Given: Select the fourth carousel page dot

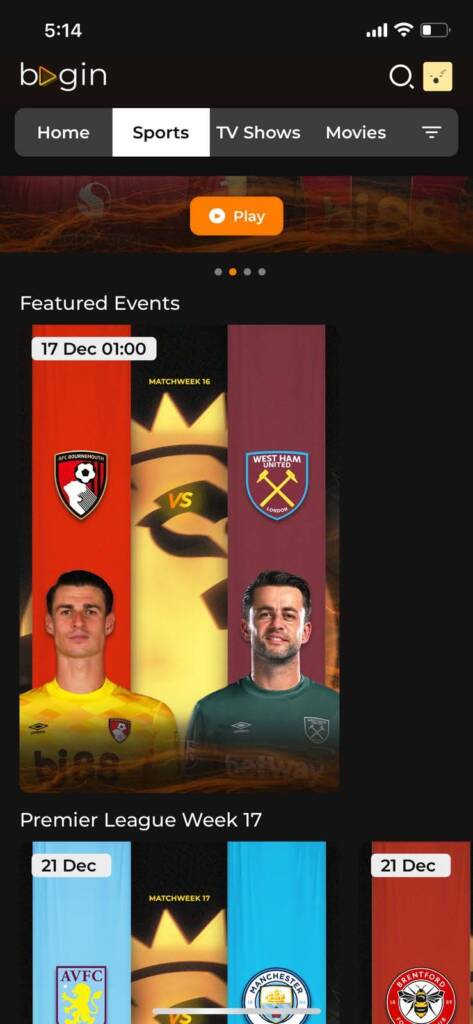Looking at the screenshot, I should 262,272.
